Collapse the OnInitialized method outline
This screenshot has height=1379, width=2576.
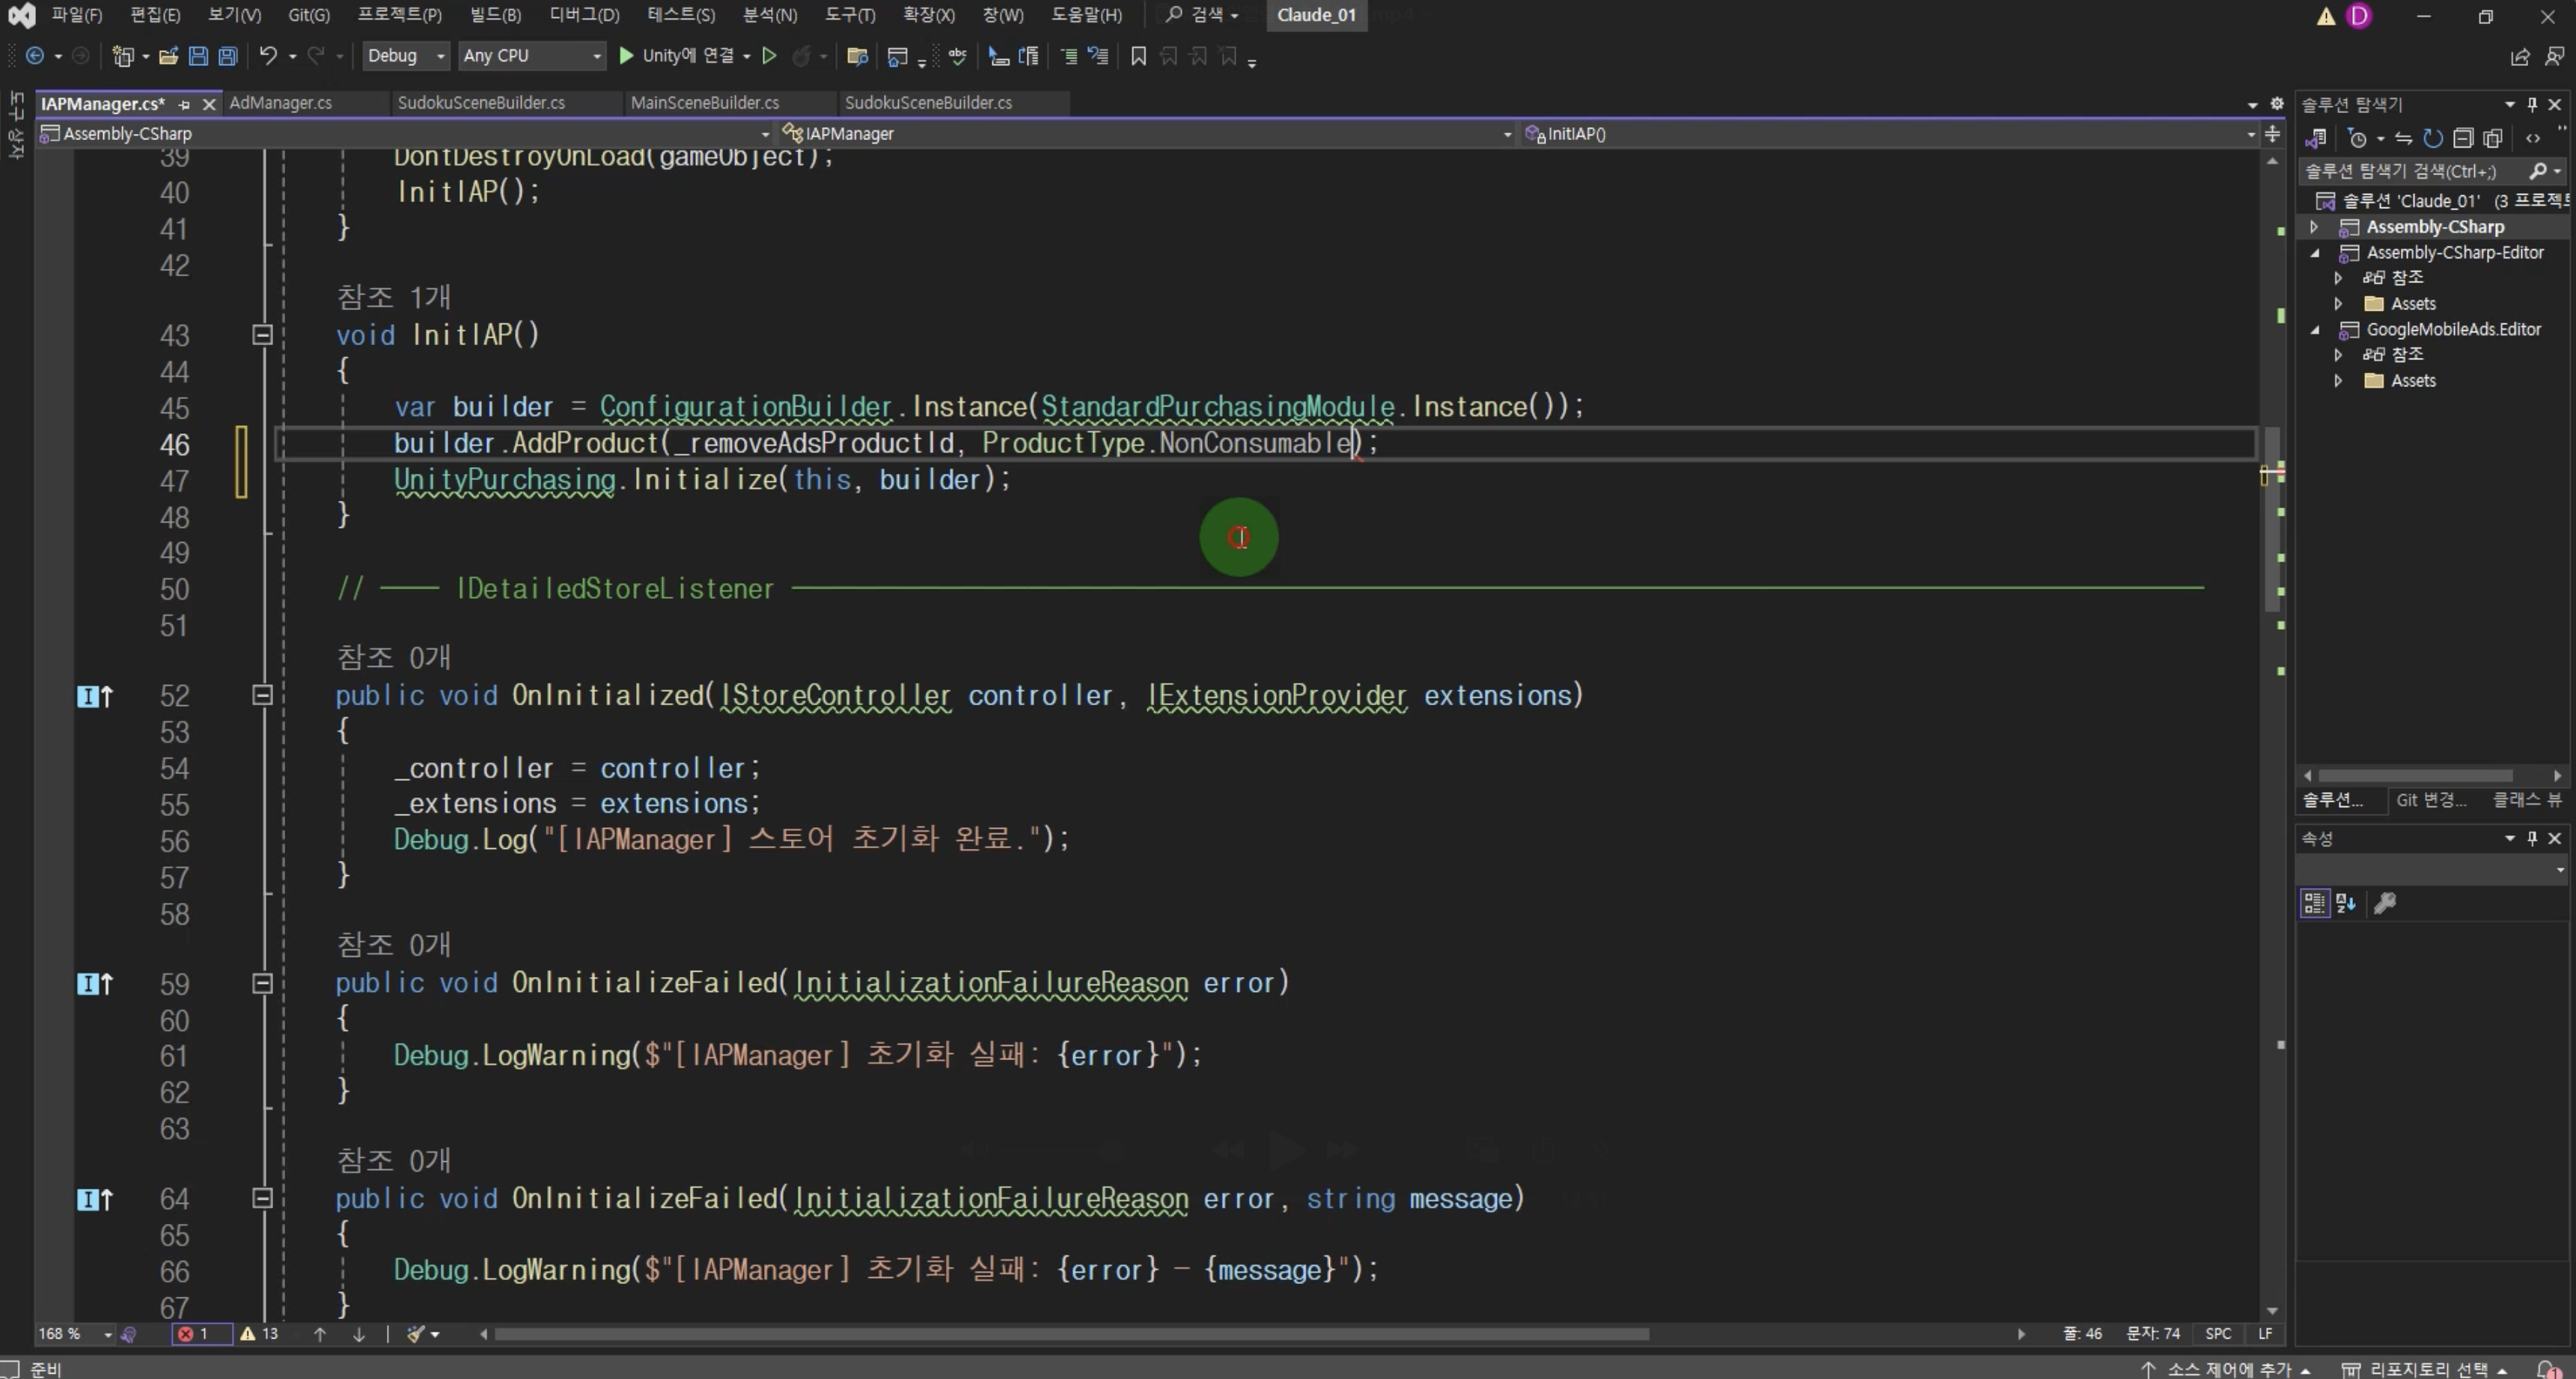point(262,695)
